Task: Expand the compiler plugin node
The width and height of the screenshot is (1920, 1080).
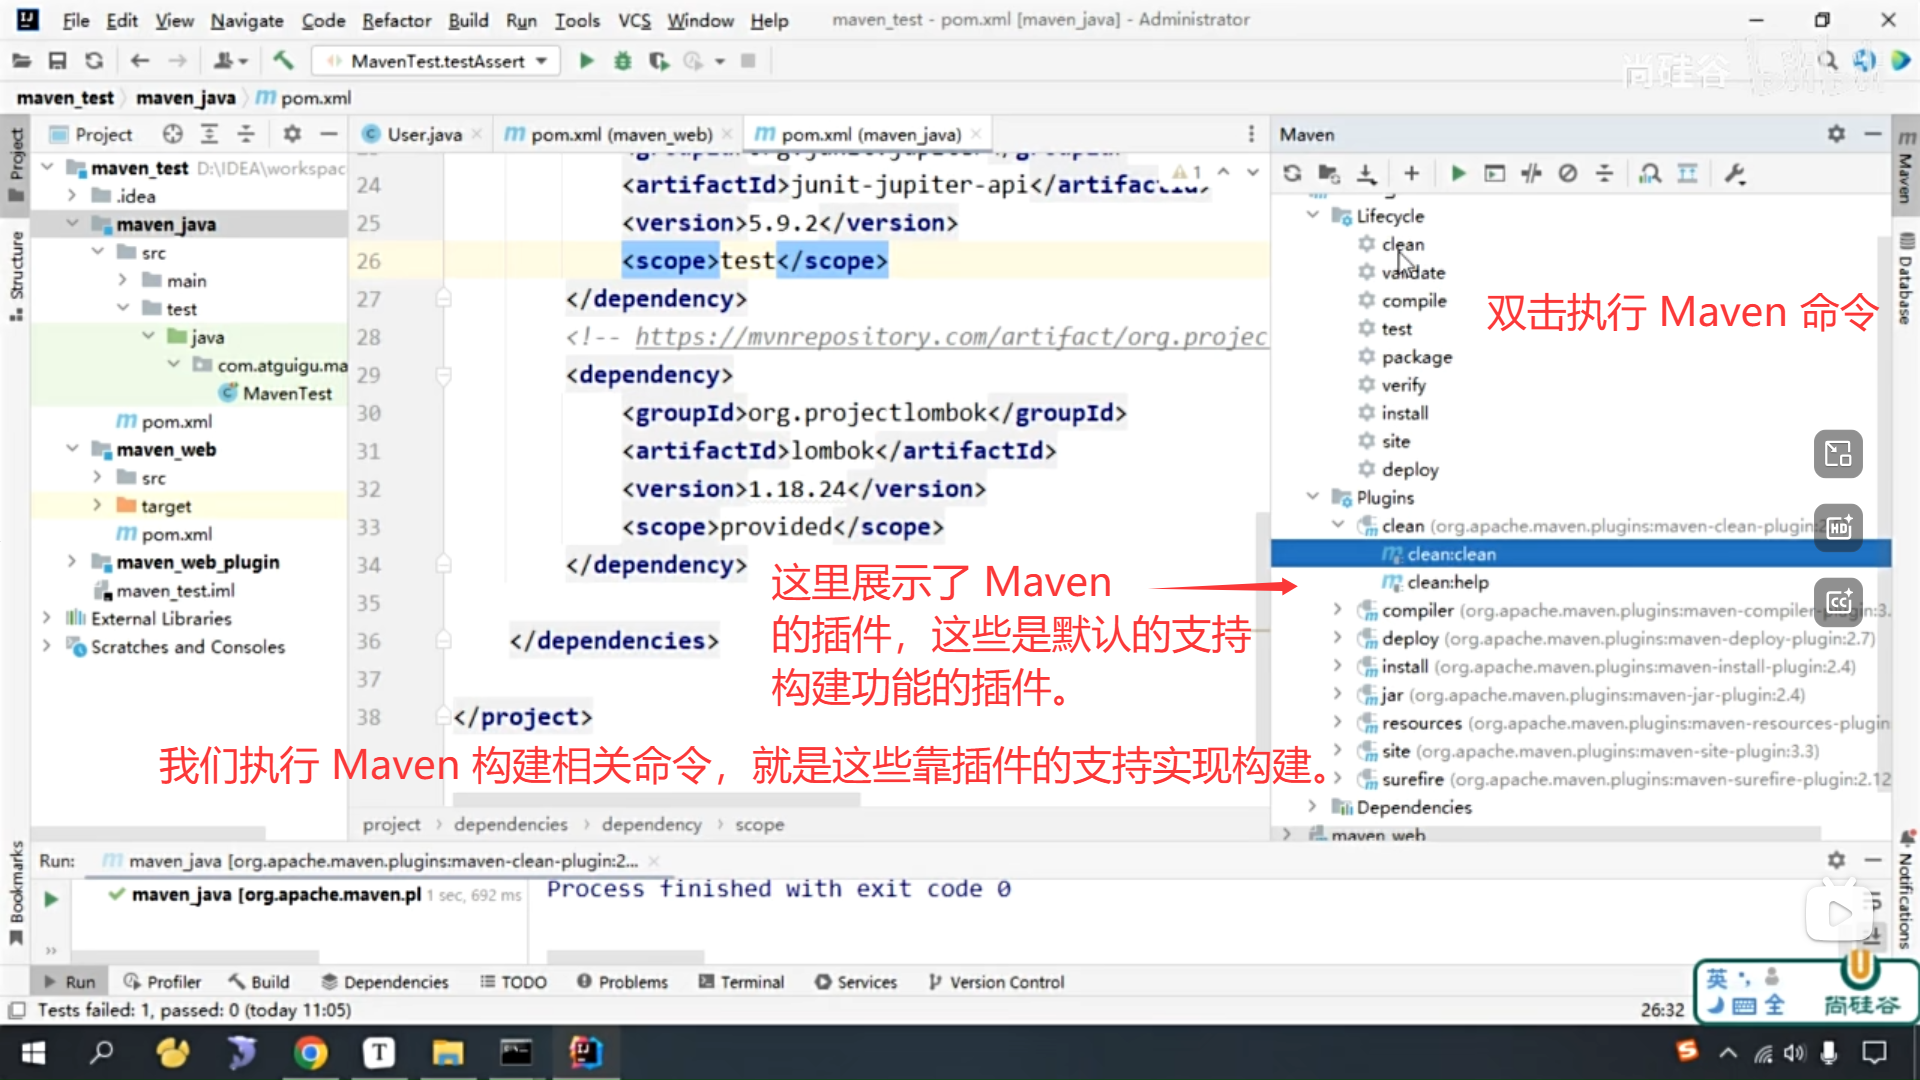Action: 1338,610
